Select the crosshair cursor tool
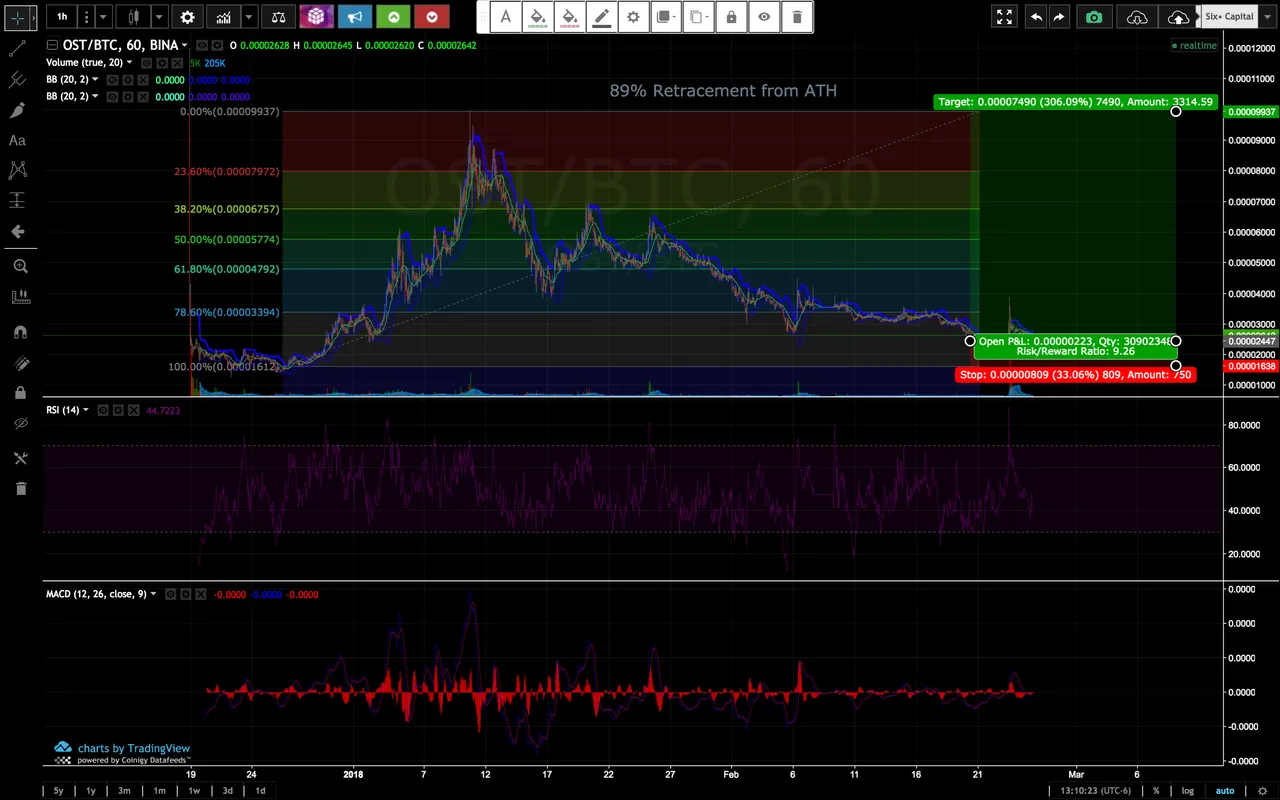 point(18,17)
